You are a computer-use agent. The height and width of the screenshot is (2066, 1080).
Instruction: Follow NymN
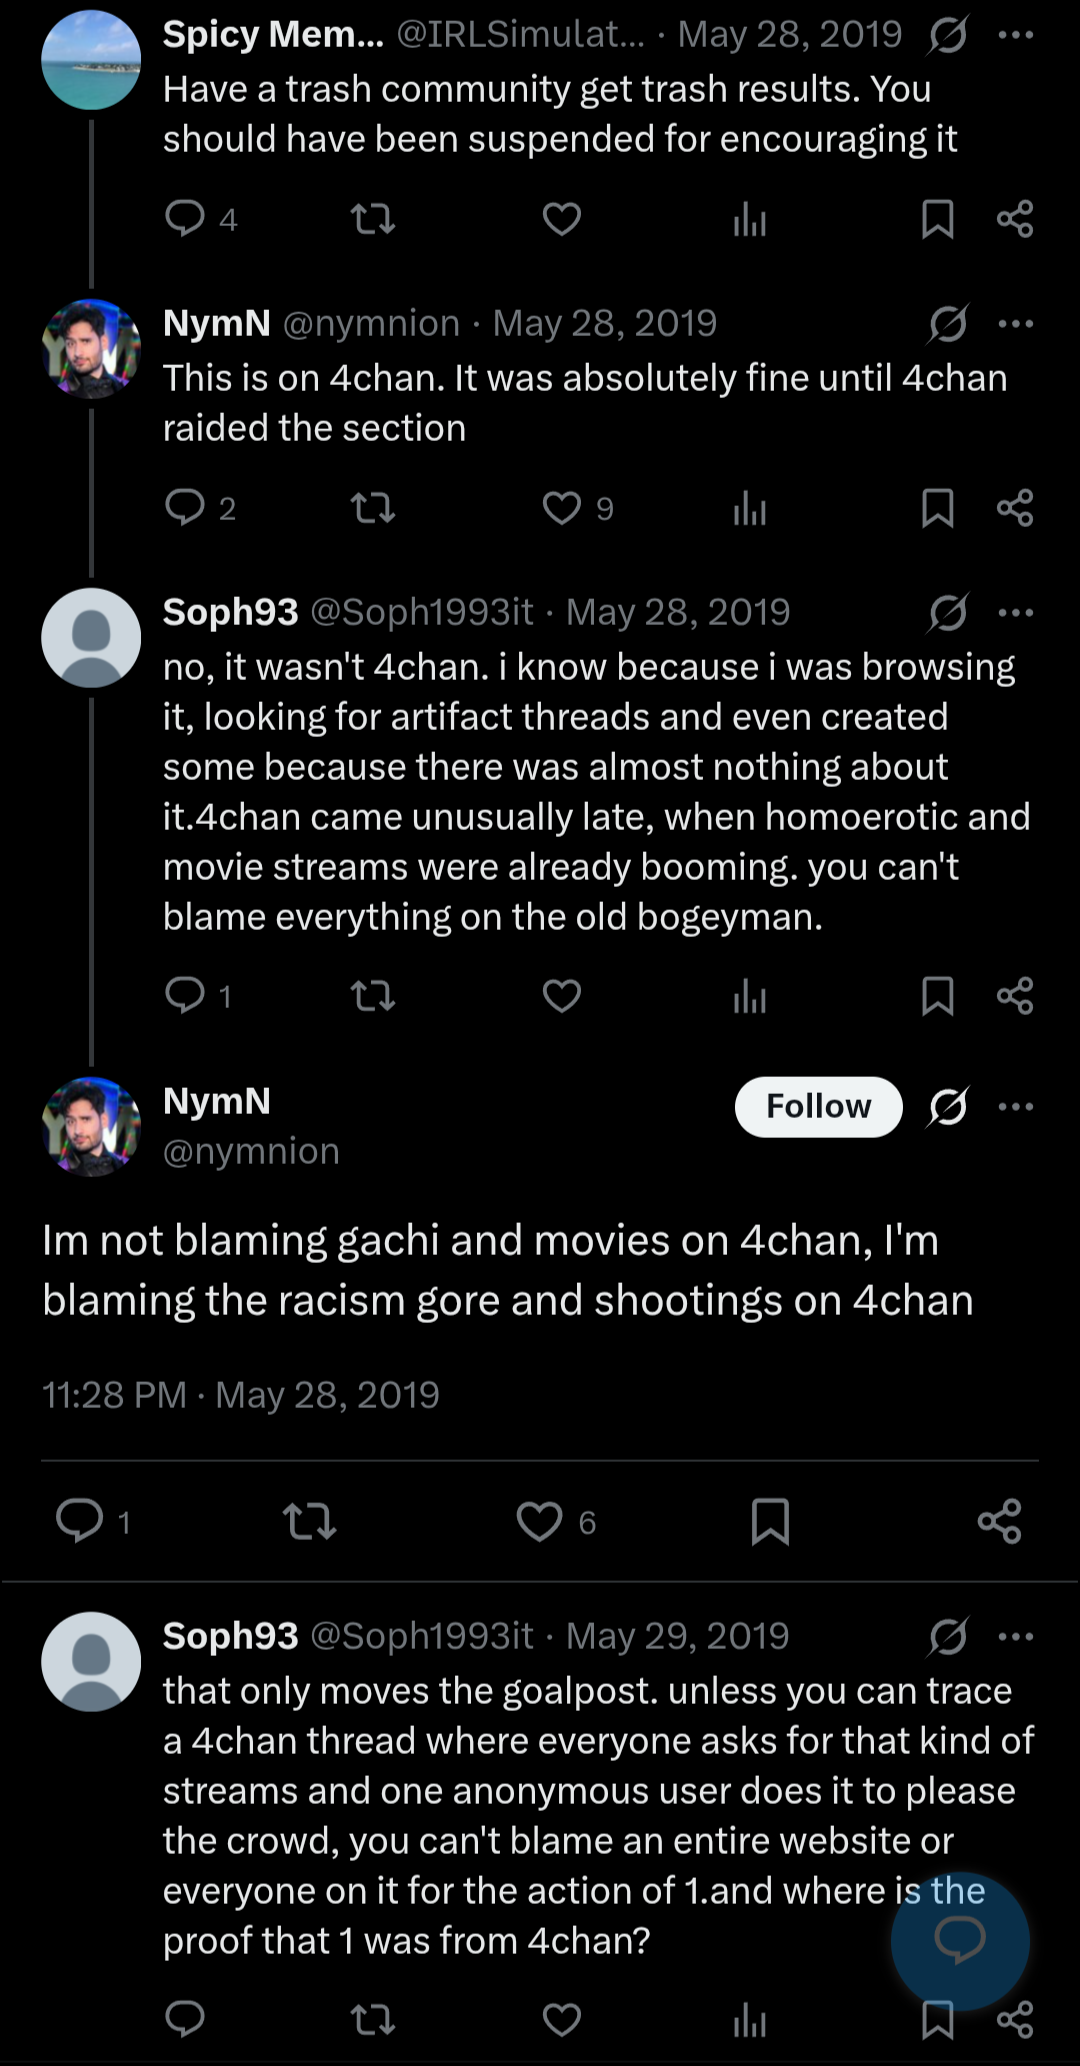click(x=818, y=1106)
